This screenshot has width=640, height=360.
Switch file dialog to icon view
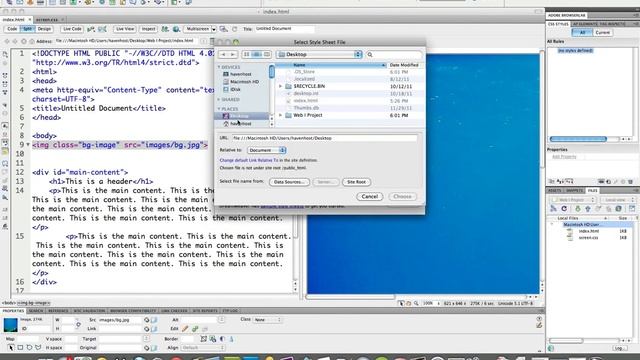(x=247, y=54)
